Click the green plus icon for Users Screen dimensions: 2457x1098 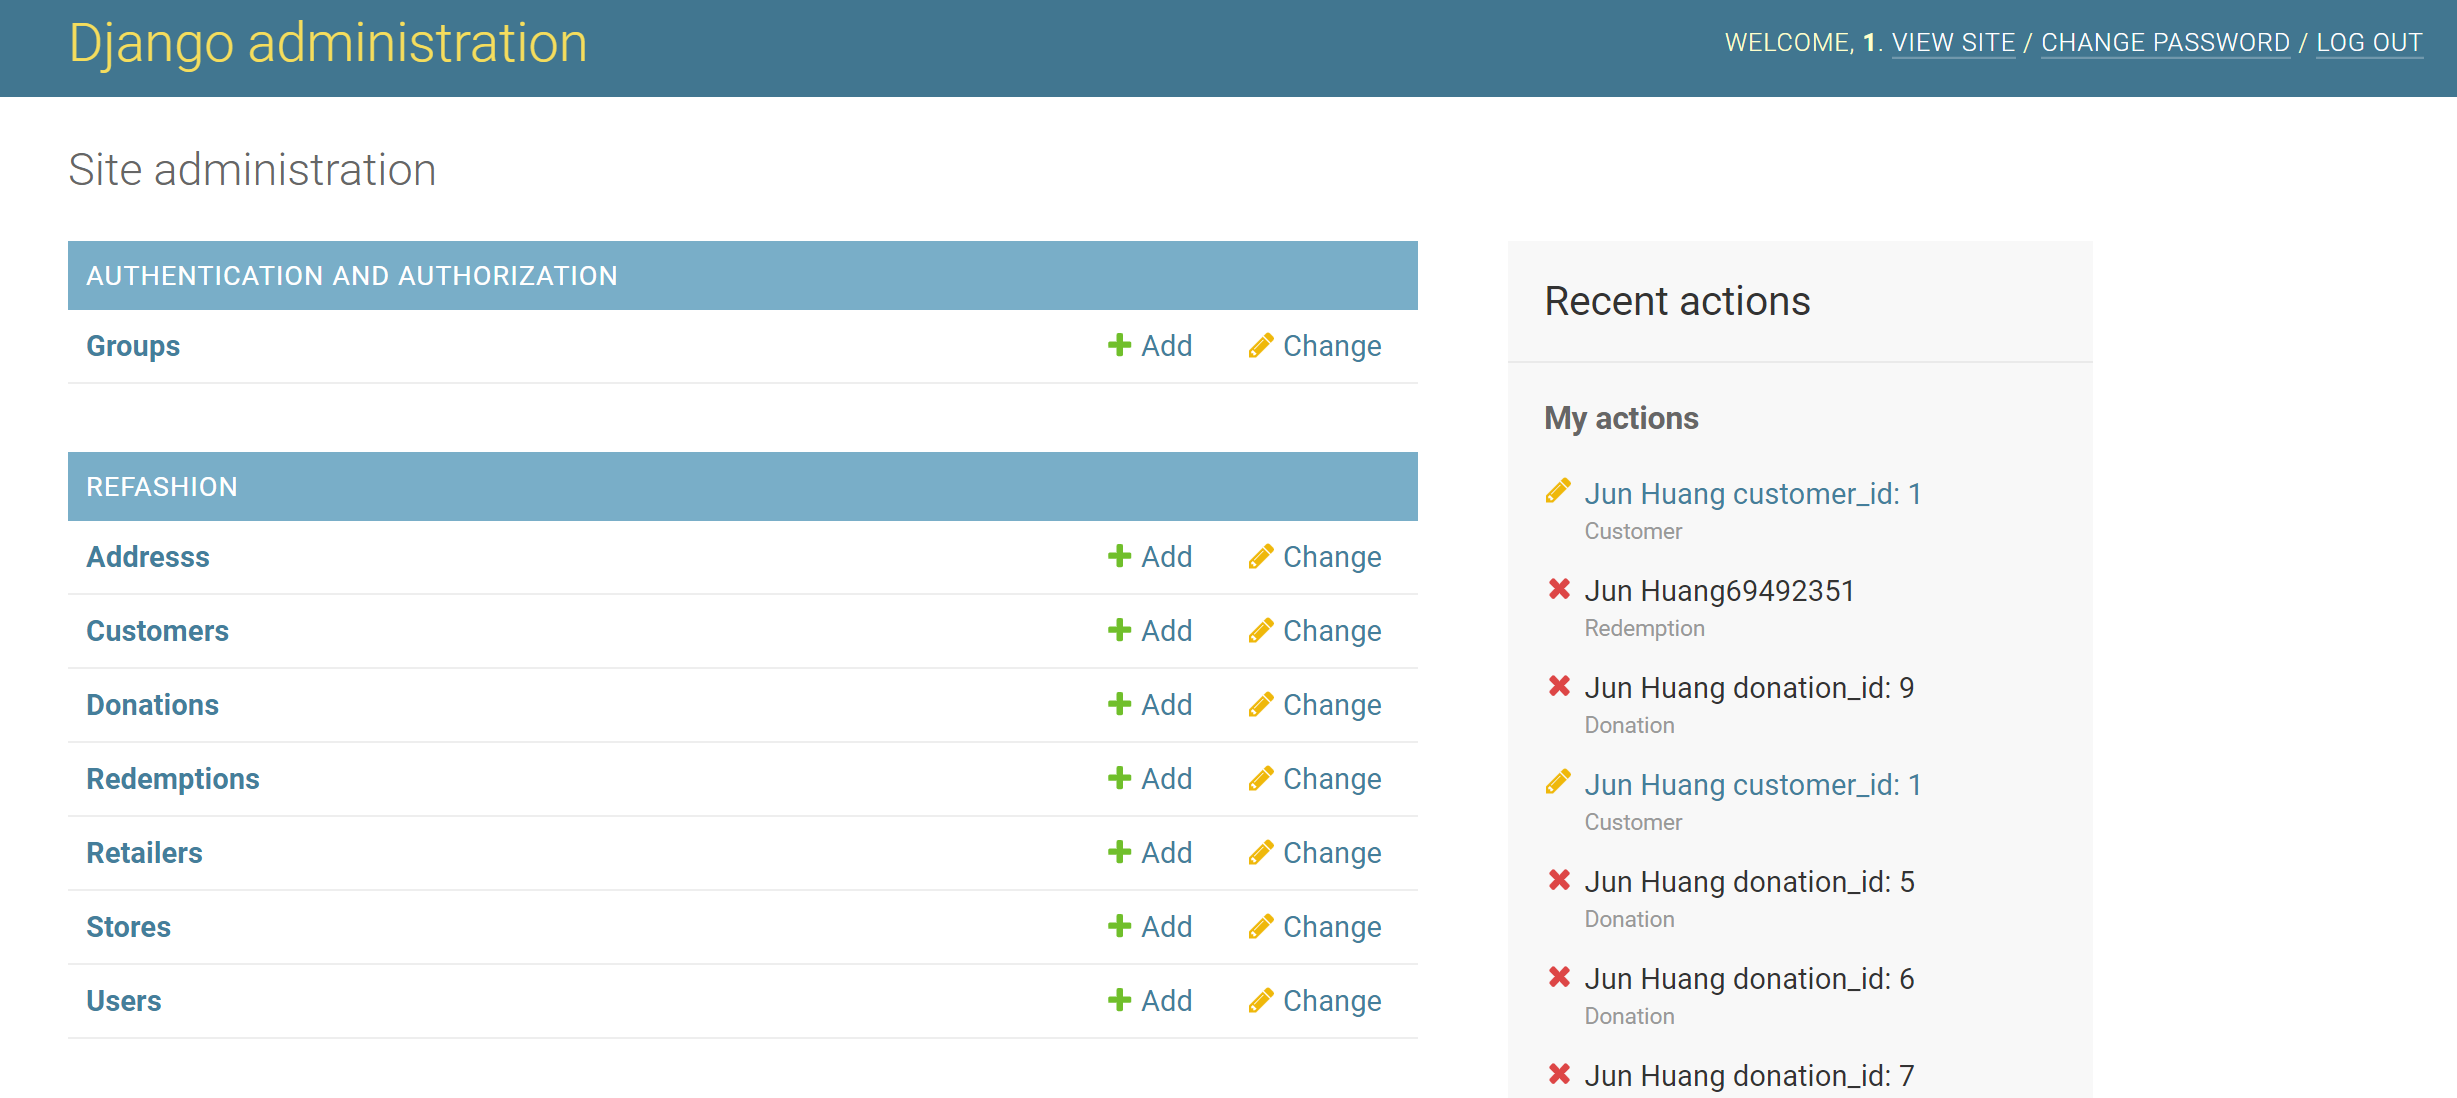[1119, 1000]
